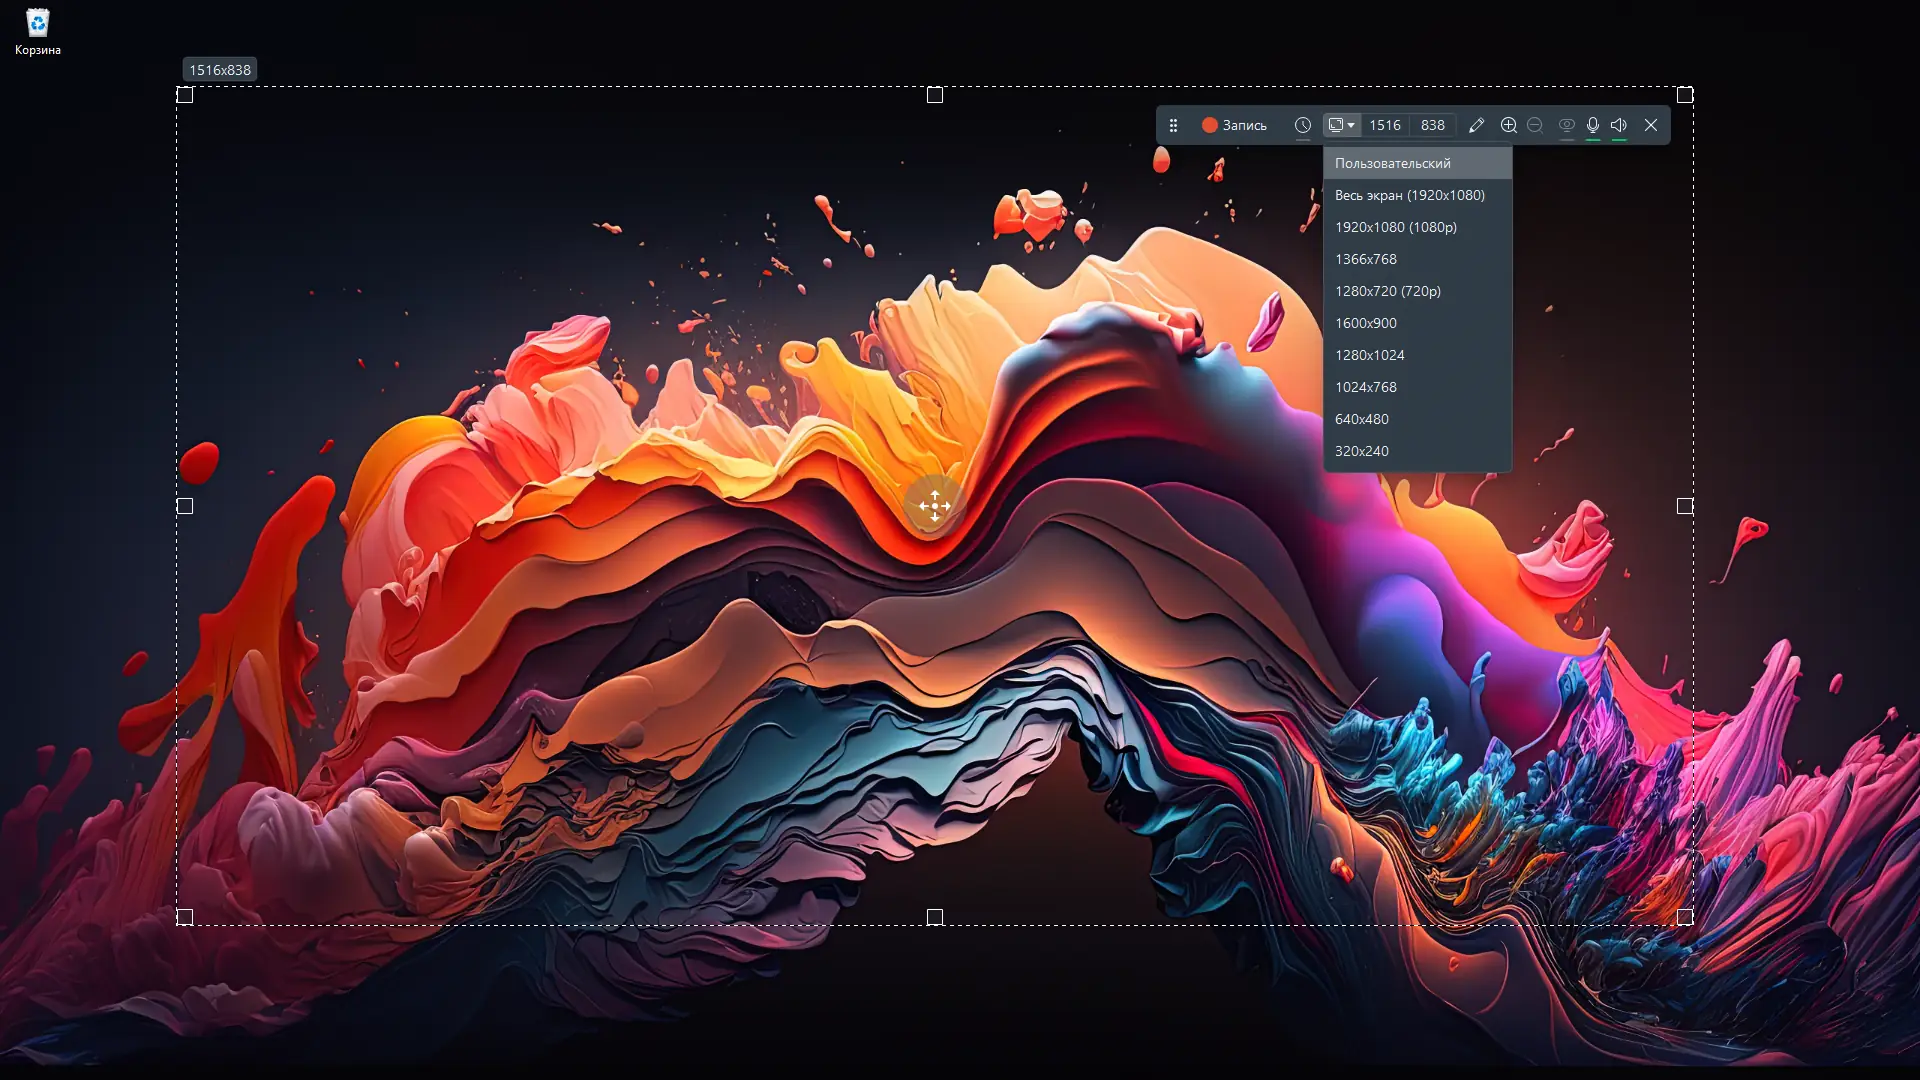
Task: Select the pencil drawing tool
Action: point(1476,125)
